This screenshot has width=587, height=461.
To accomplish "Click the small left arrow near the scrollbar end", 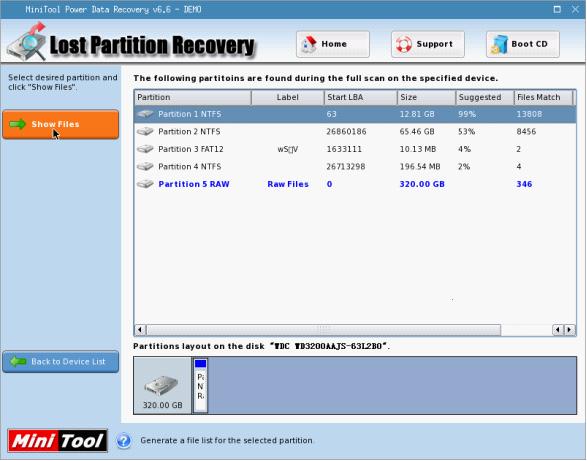I will 558,330.
